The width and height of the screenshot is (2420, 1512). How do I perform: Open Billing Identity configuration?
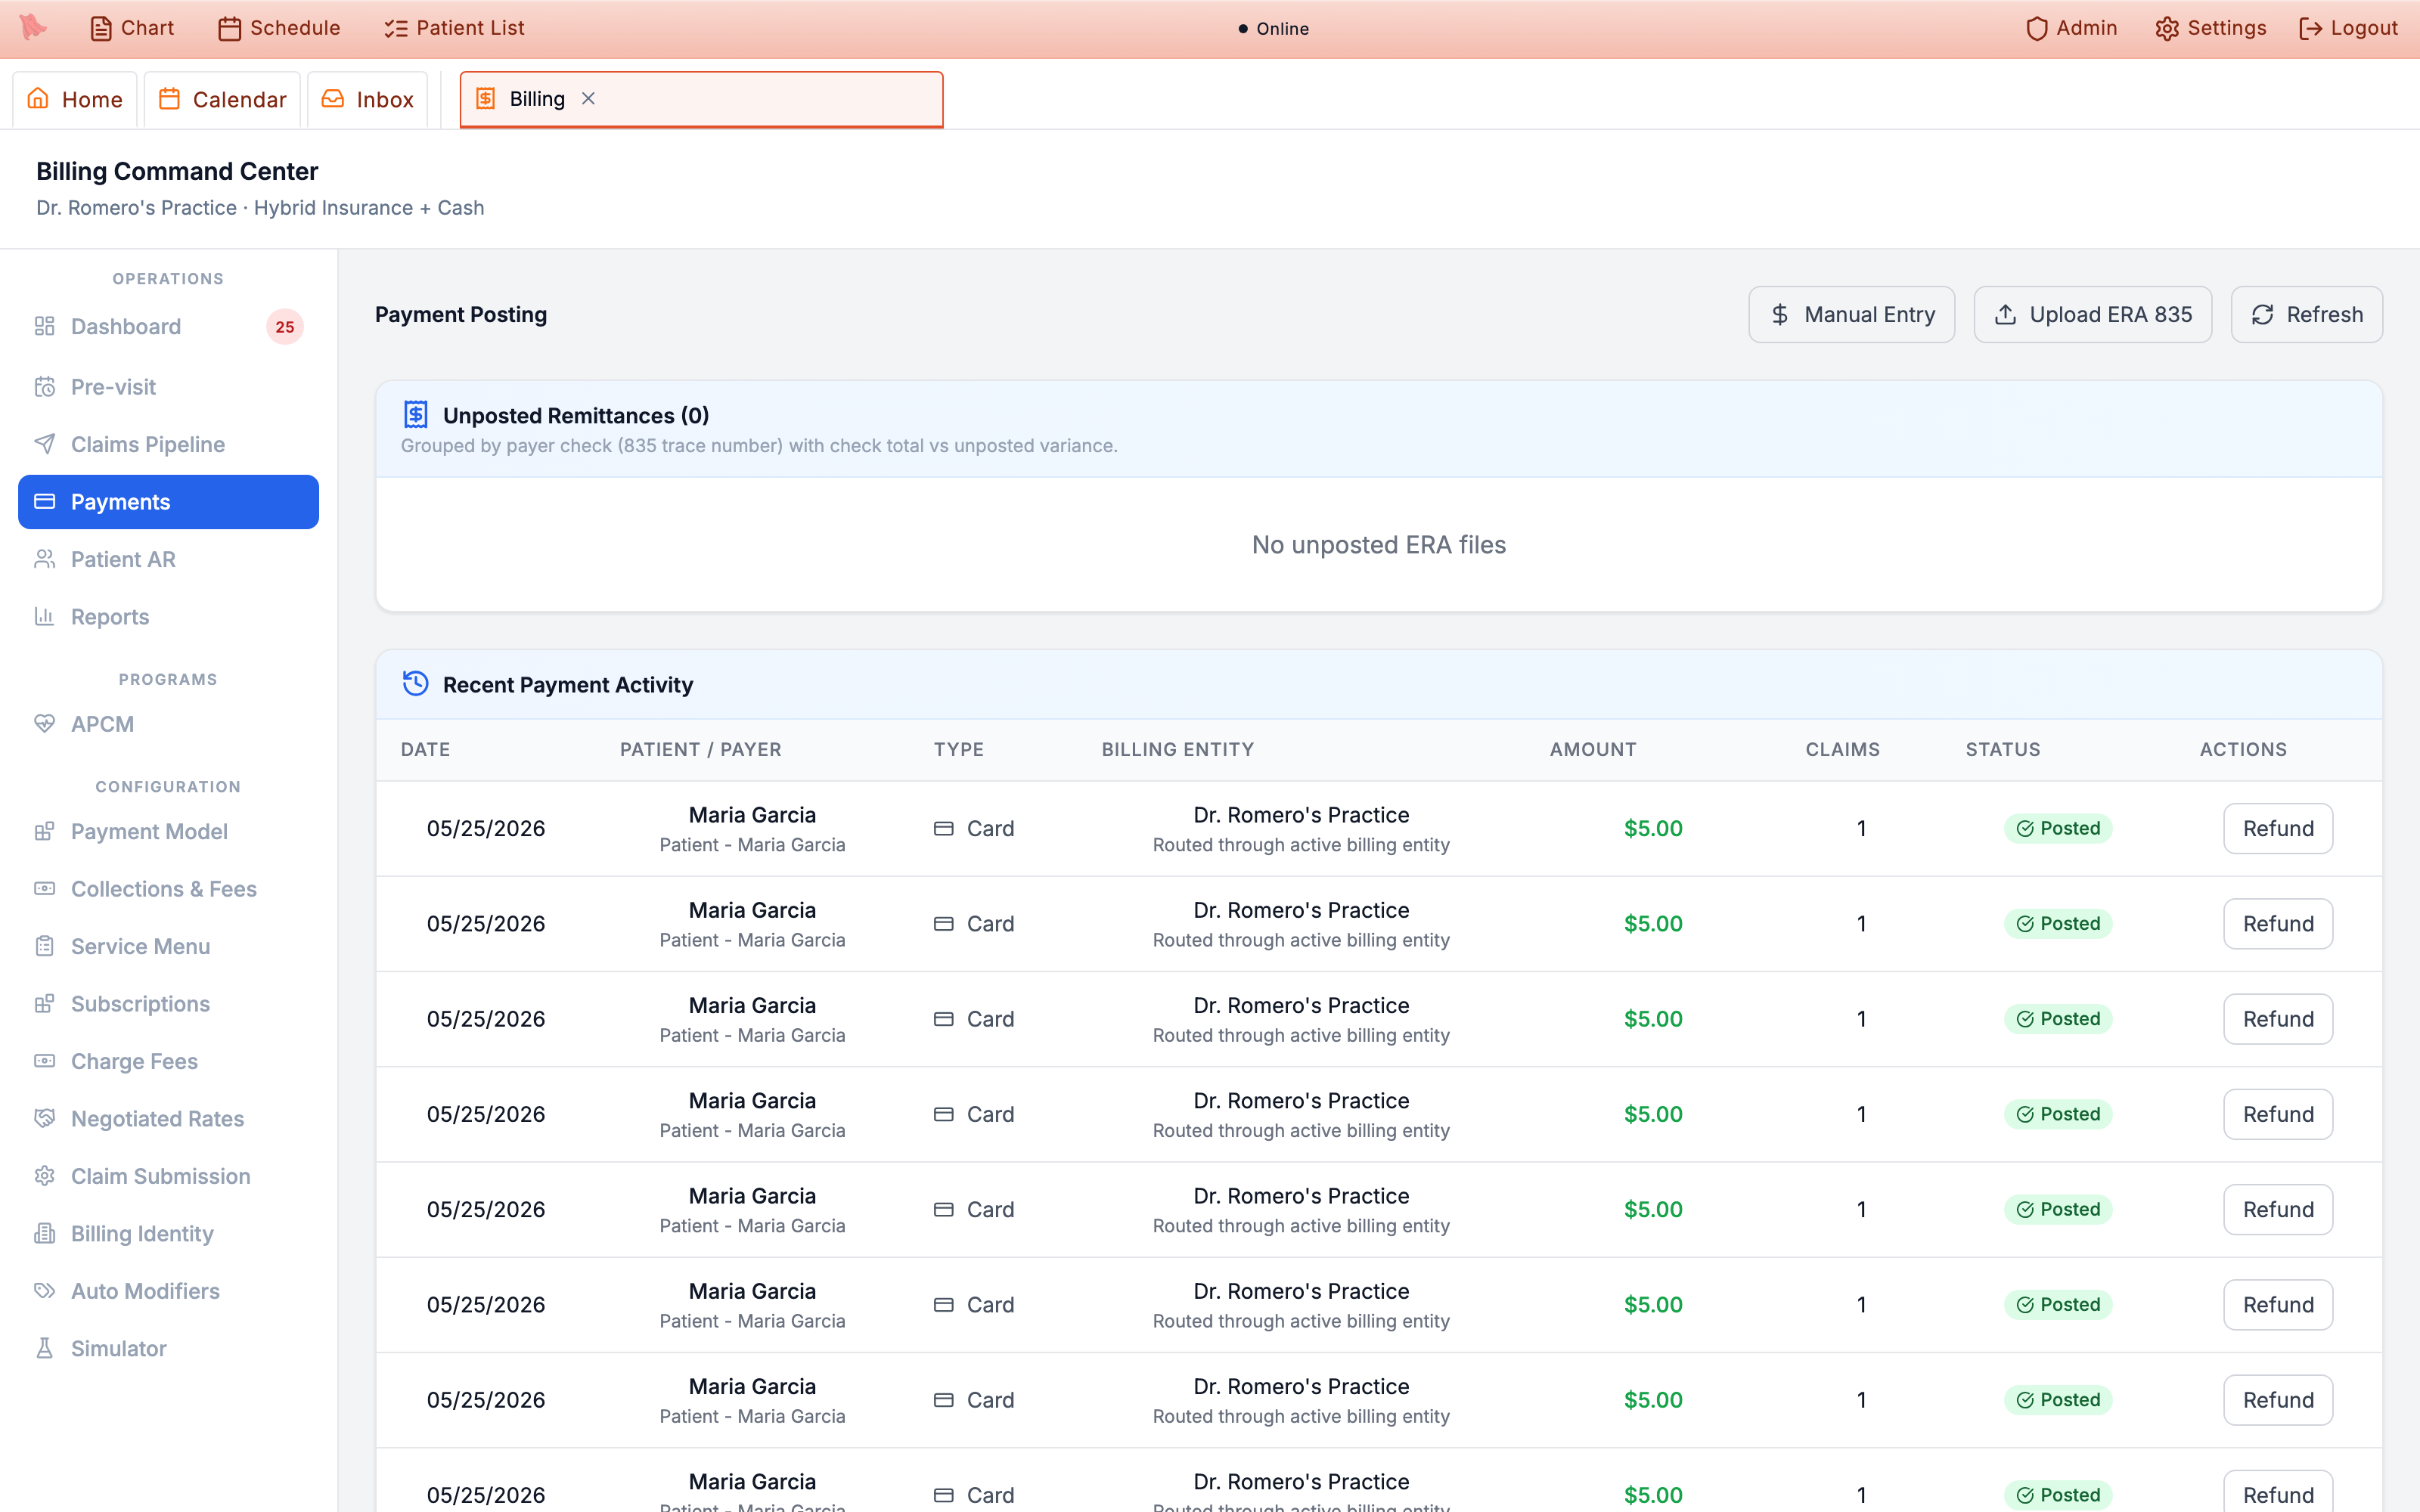pyautogui.click(x=168, y=1234)
